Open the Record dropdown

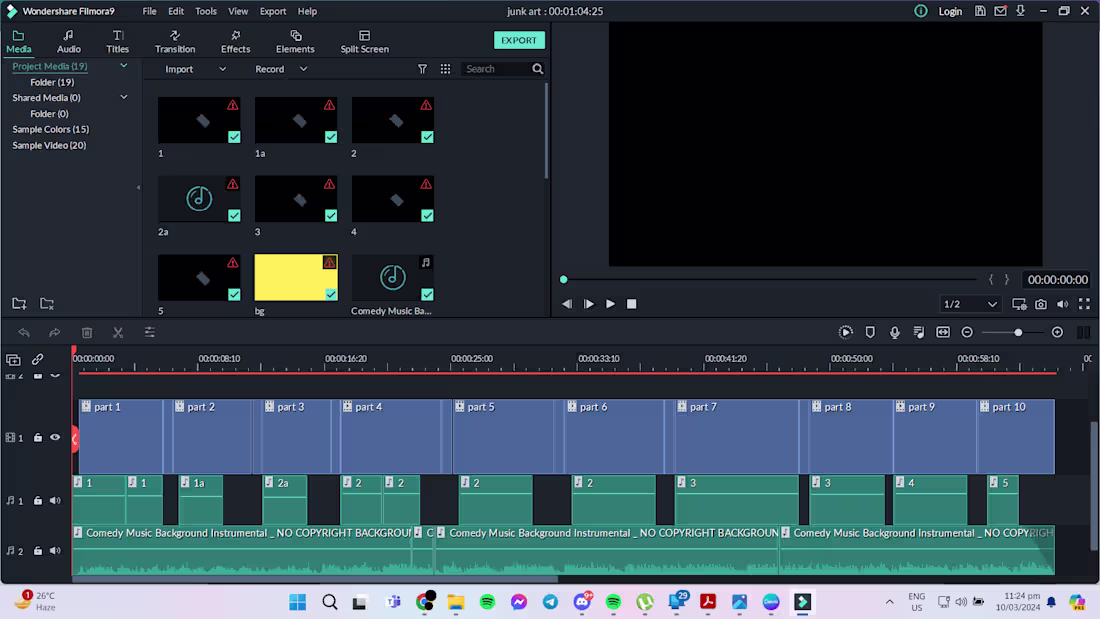coord(281,69)
